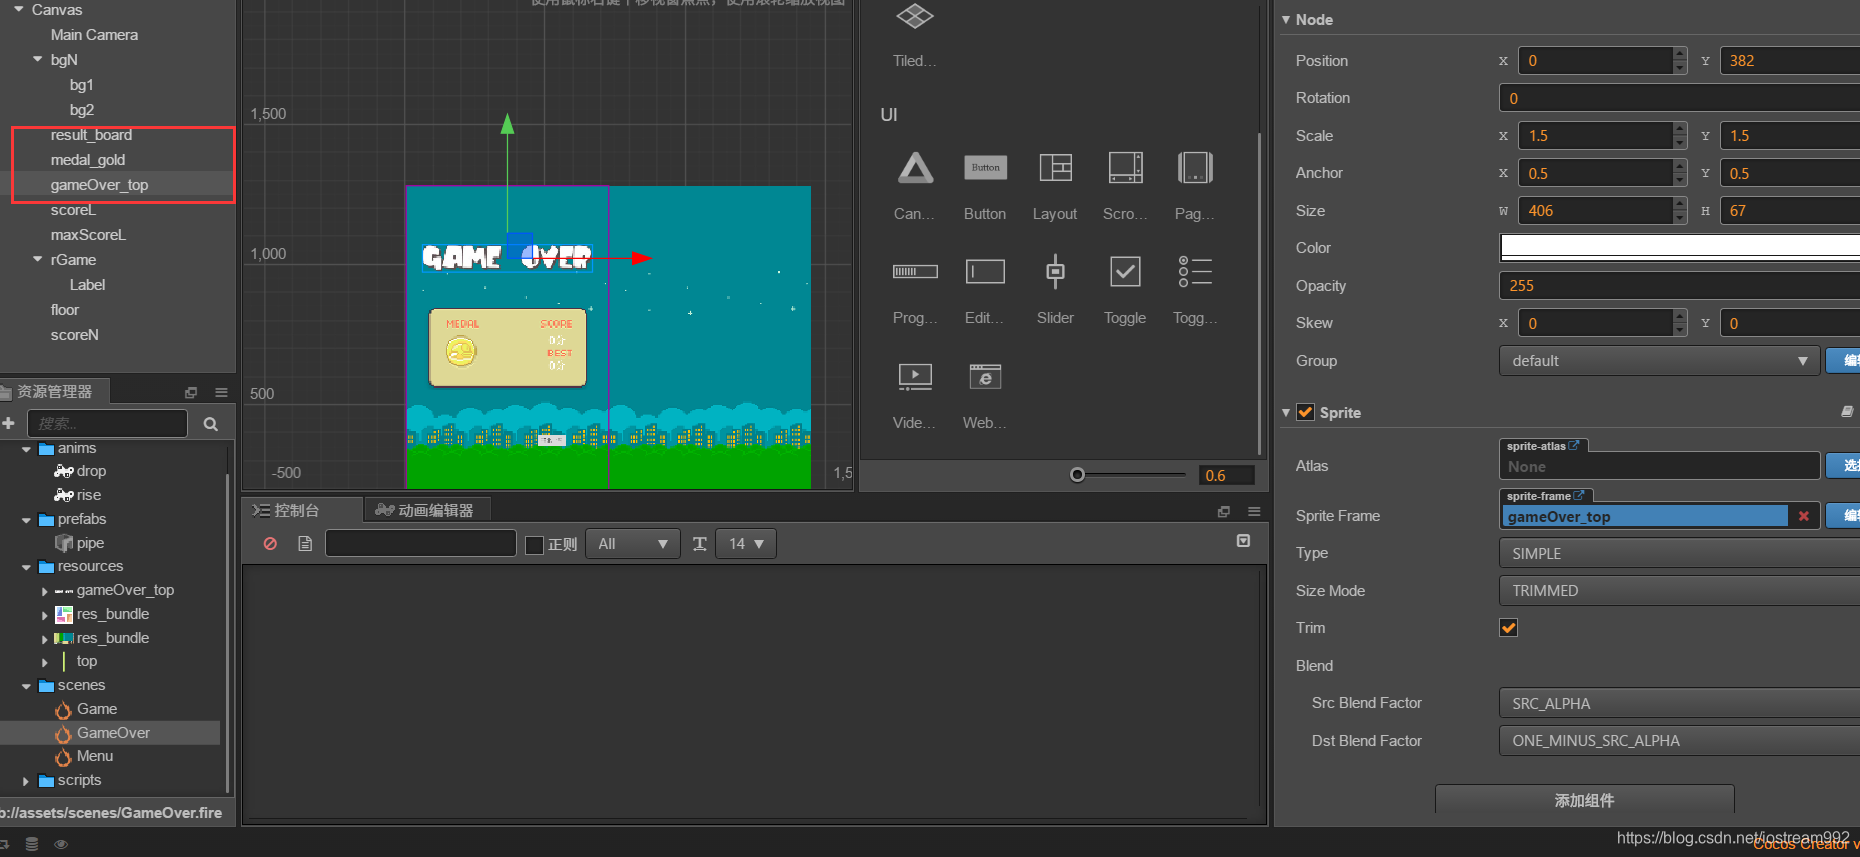
Task: Select the gameOver_top node in hierarchy
Action: pos(99,185)
